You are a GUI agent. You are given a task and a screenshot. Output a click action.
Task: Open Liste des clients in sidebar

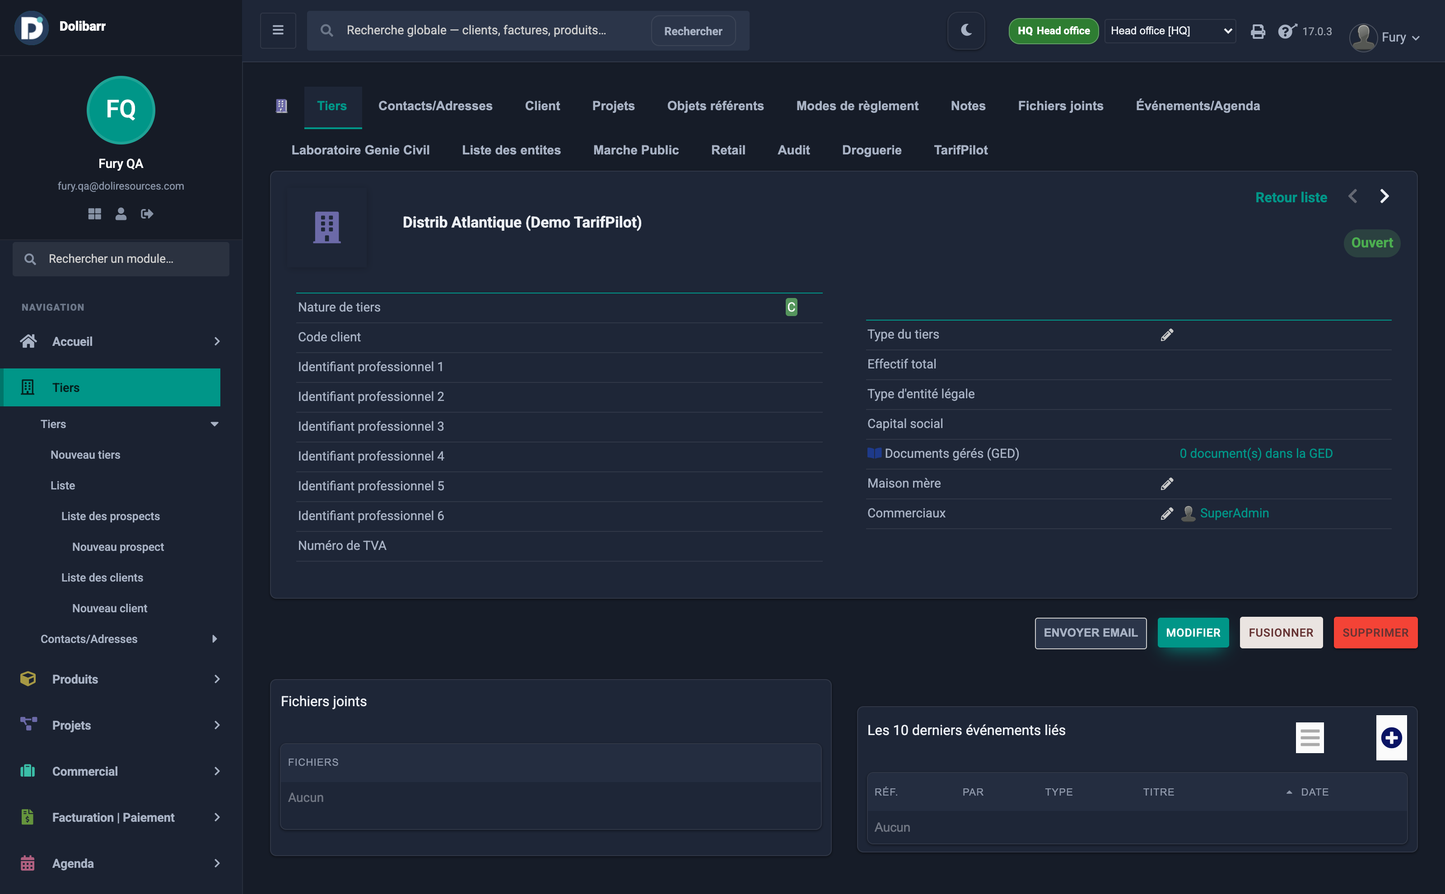[x=102, y=578]
